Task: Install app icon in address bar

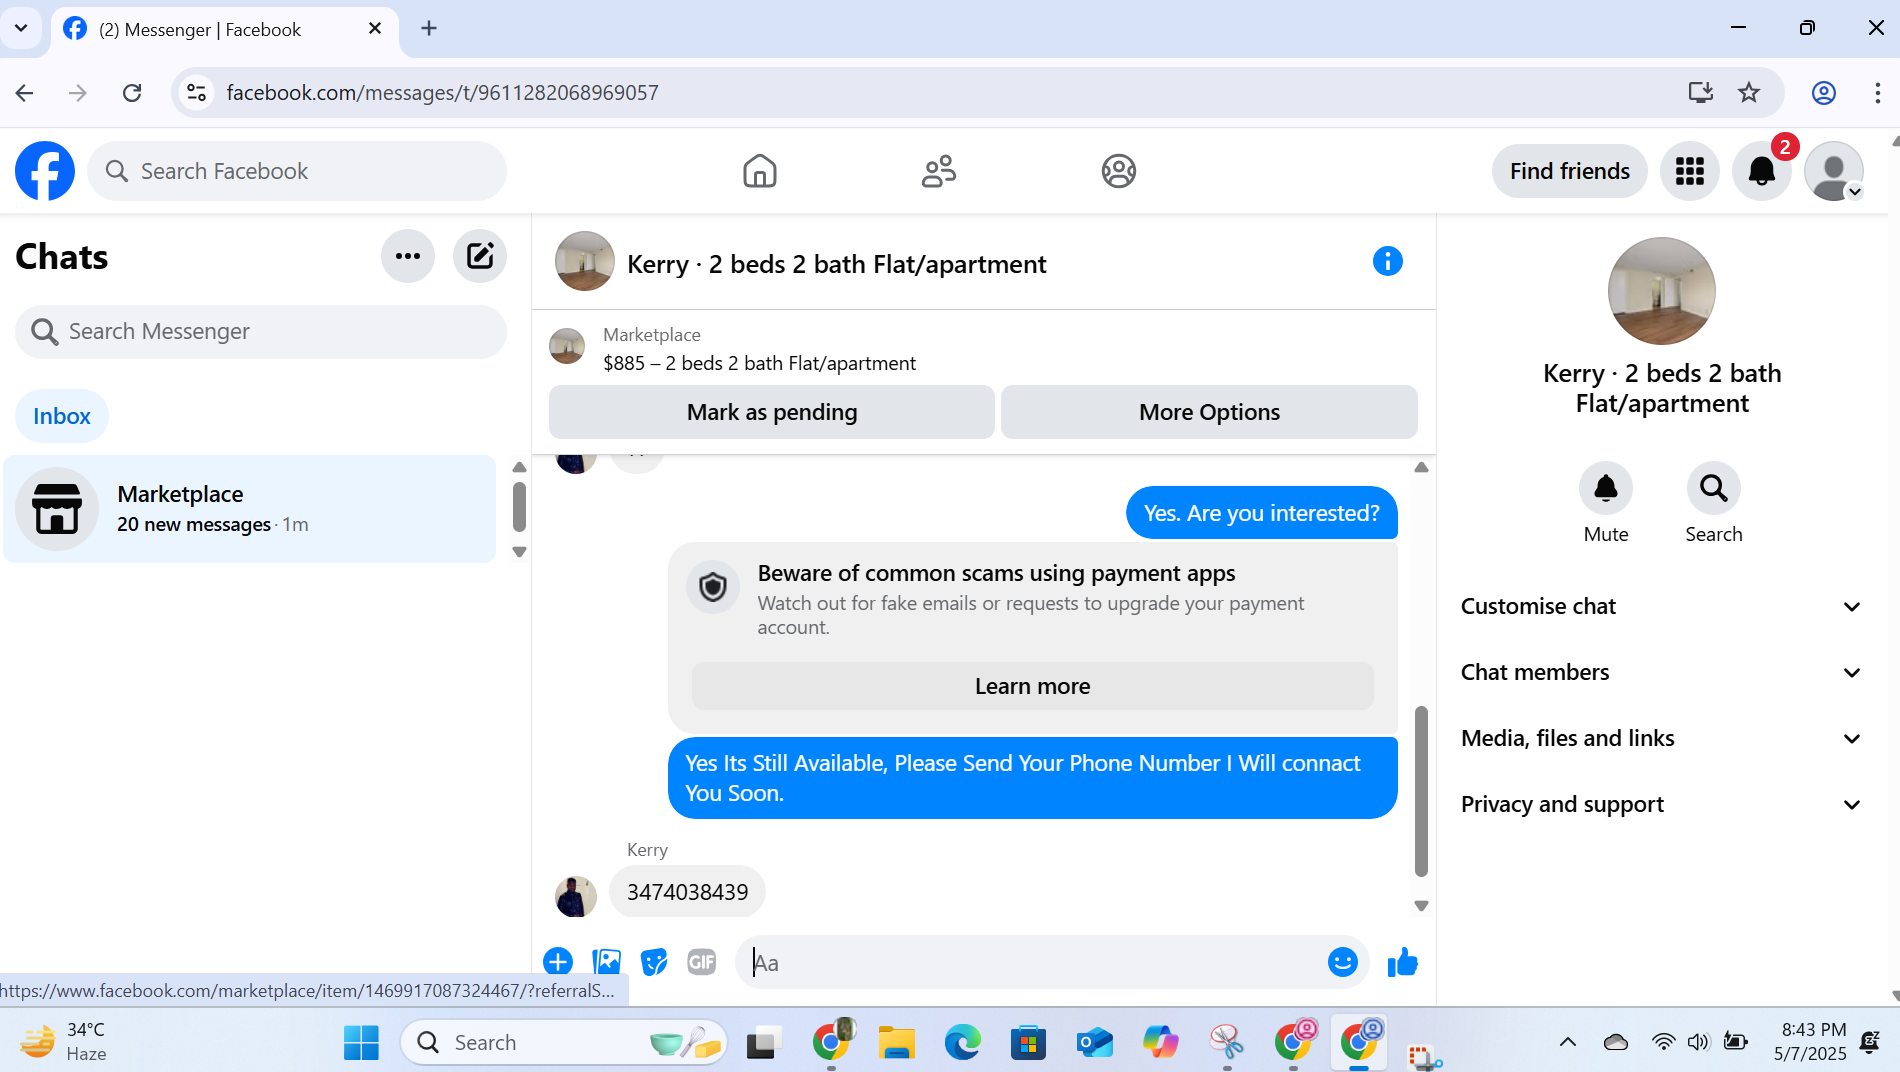Action: coord(1700,92)
